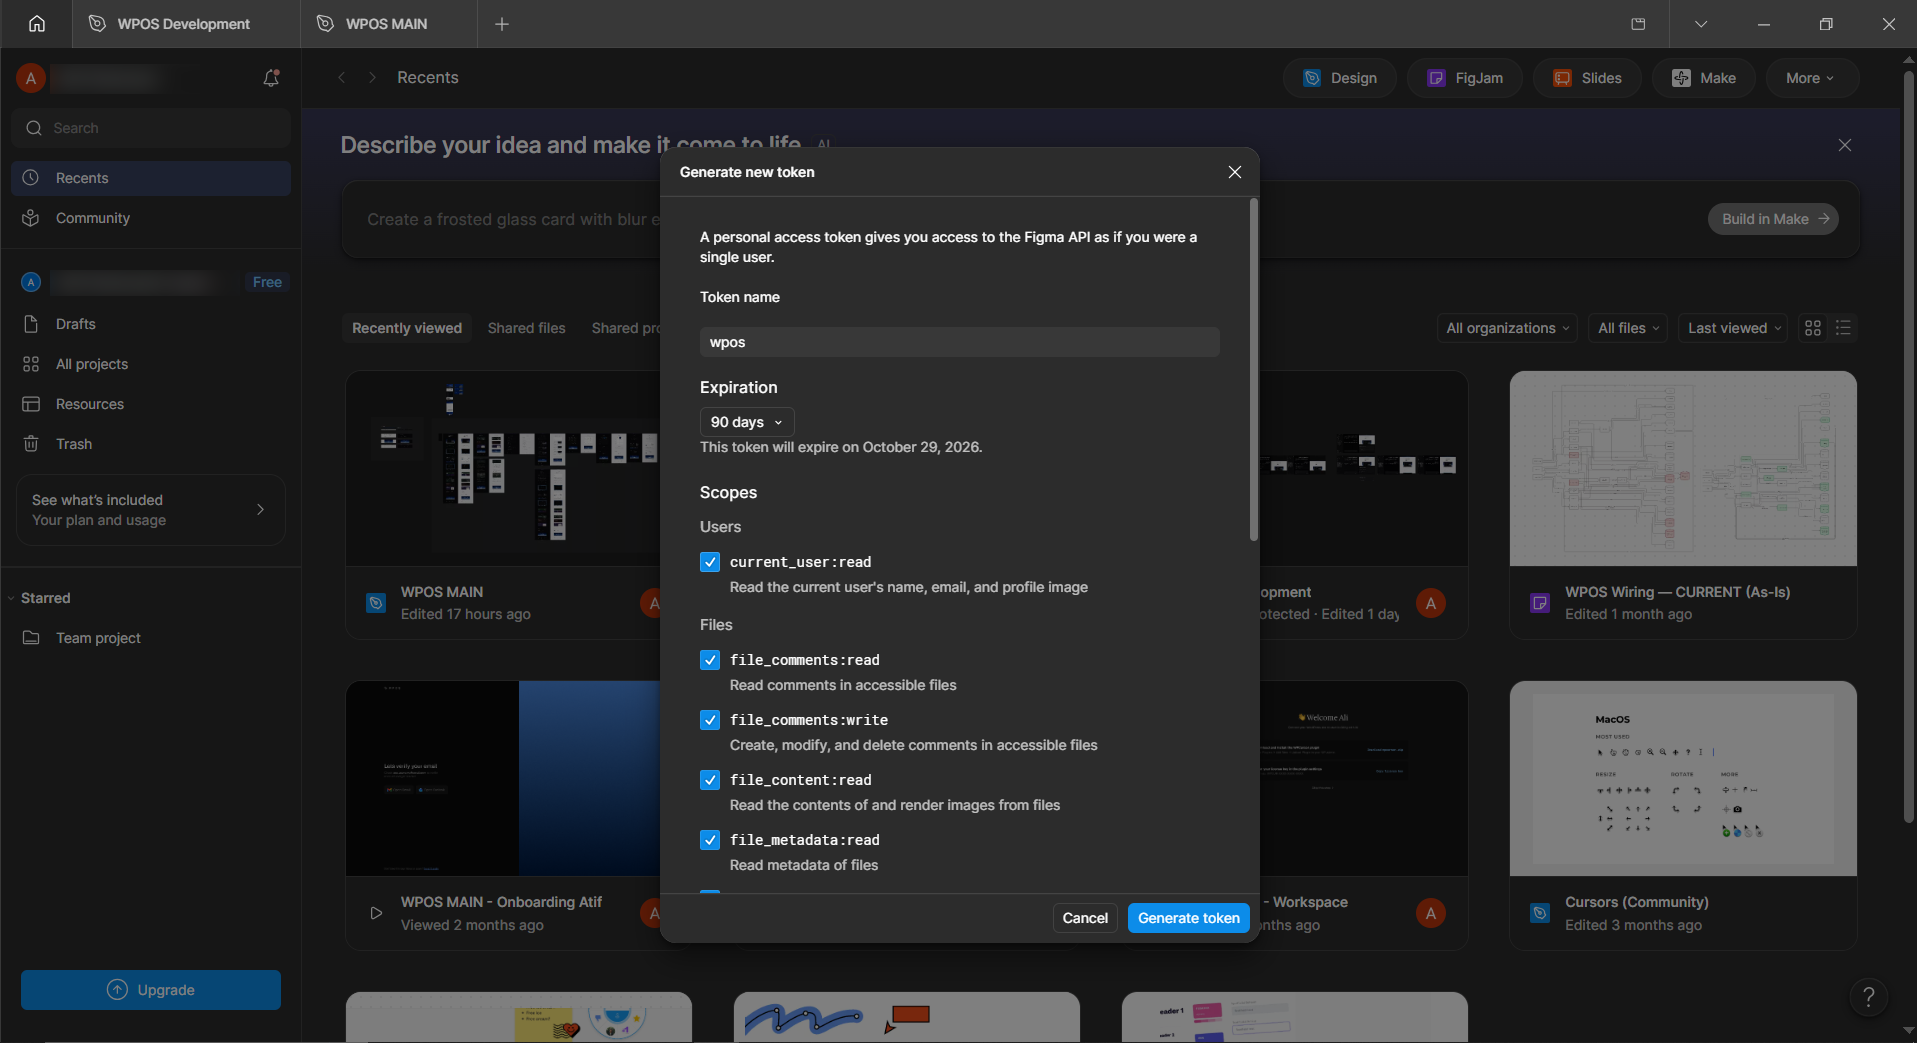Click the user avatar A in sidebar

tap(31, 78)
